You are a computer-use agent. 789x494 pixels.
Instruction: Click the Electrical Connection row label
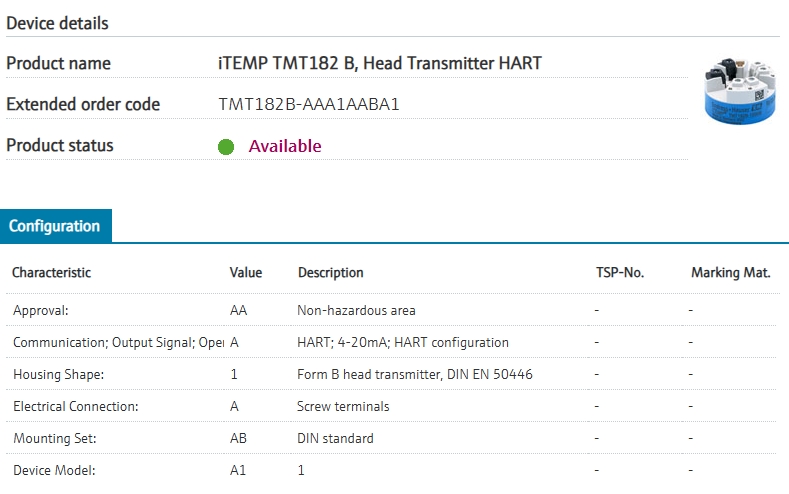tap(75, 406)
